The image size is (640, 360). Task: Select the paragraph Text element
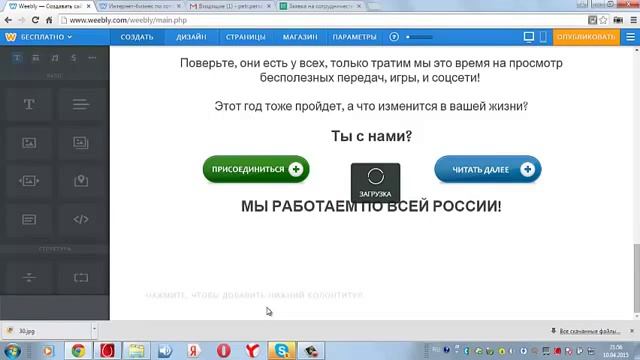pos(81,104)
